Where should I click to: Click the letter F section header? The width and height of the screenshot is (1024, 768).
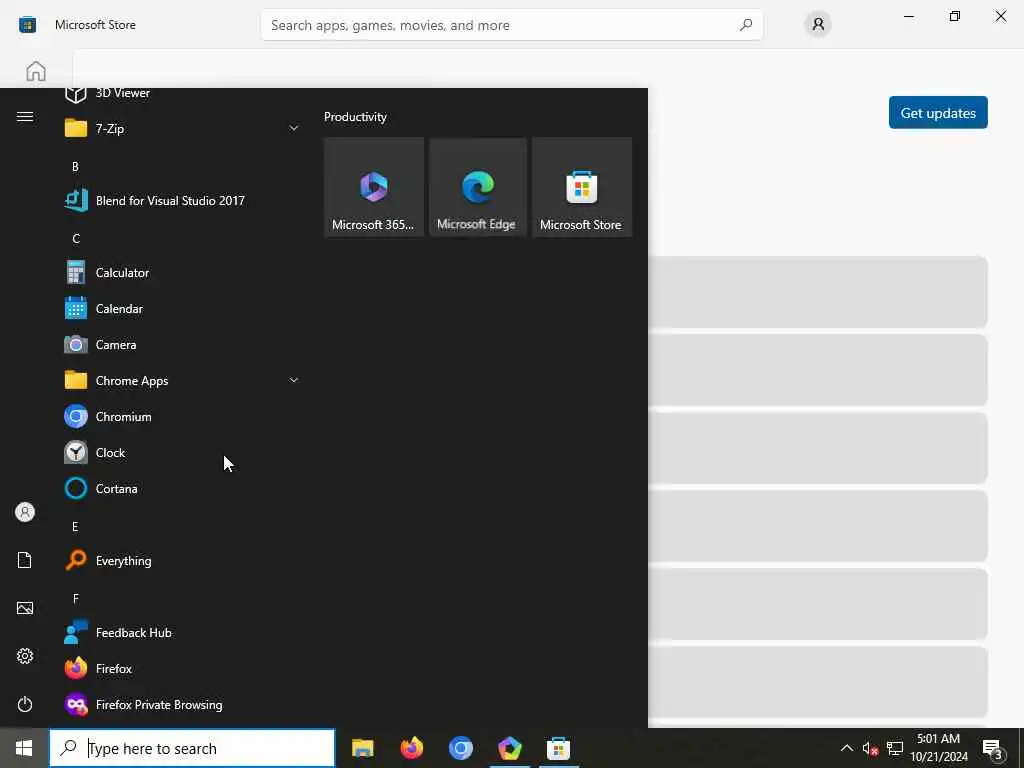tap(76, 598)
